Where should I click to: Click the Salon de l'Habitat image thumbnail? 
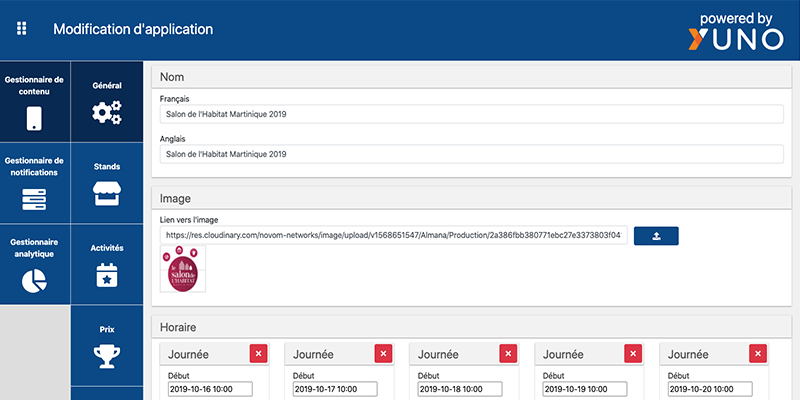183,270
